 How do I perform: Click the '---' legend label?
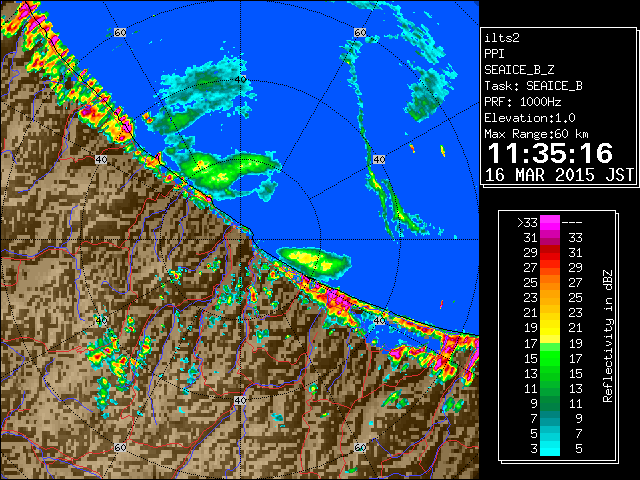pos(572,223)
